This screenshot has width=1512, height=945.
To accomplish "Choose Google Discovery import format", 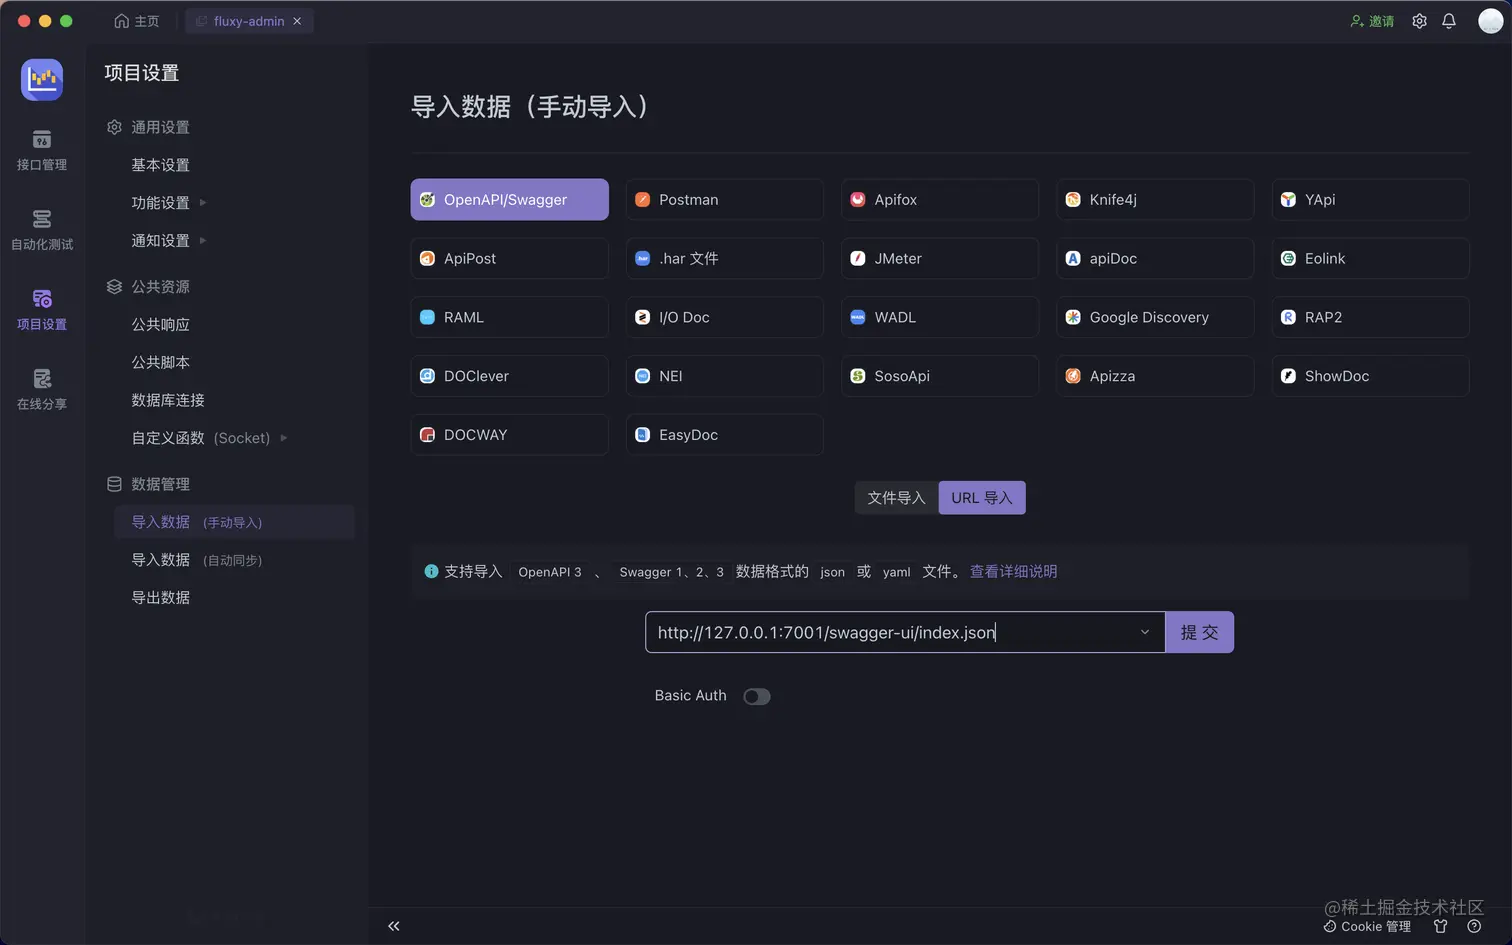I will point(1155,317).
